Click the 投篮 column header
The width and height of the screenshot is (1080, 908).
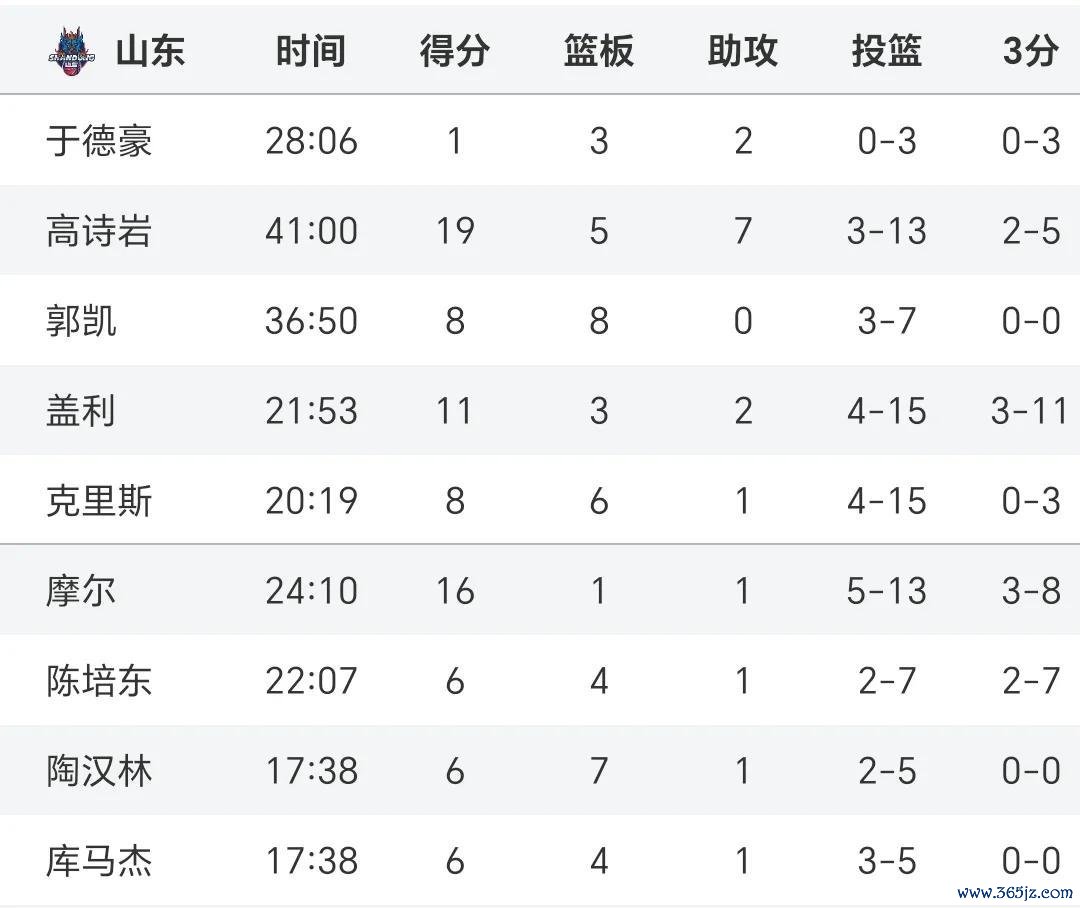pyautogui.click(x=886, y=52)
